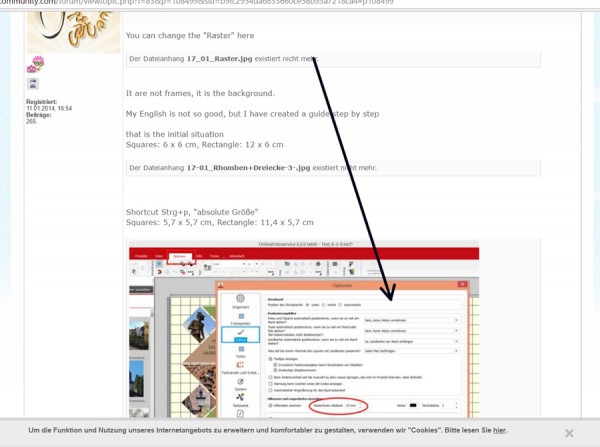Toggle the 'Hilfsraster zeichnen' checkbox

(271, 405)
